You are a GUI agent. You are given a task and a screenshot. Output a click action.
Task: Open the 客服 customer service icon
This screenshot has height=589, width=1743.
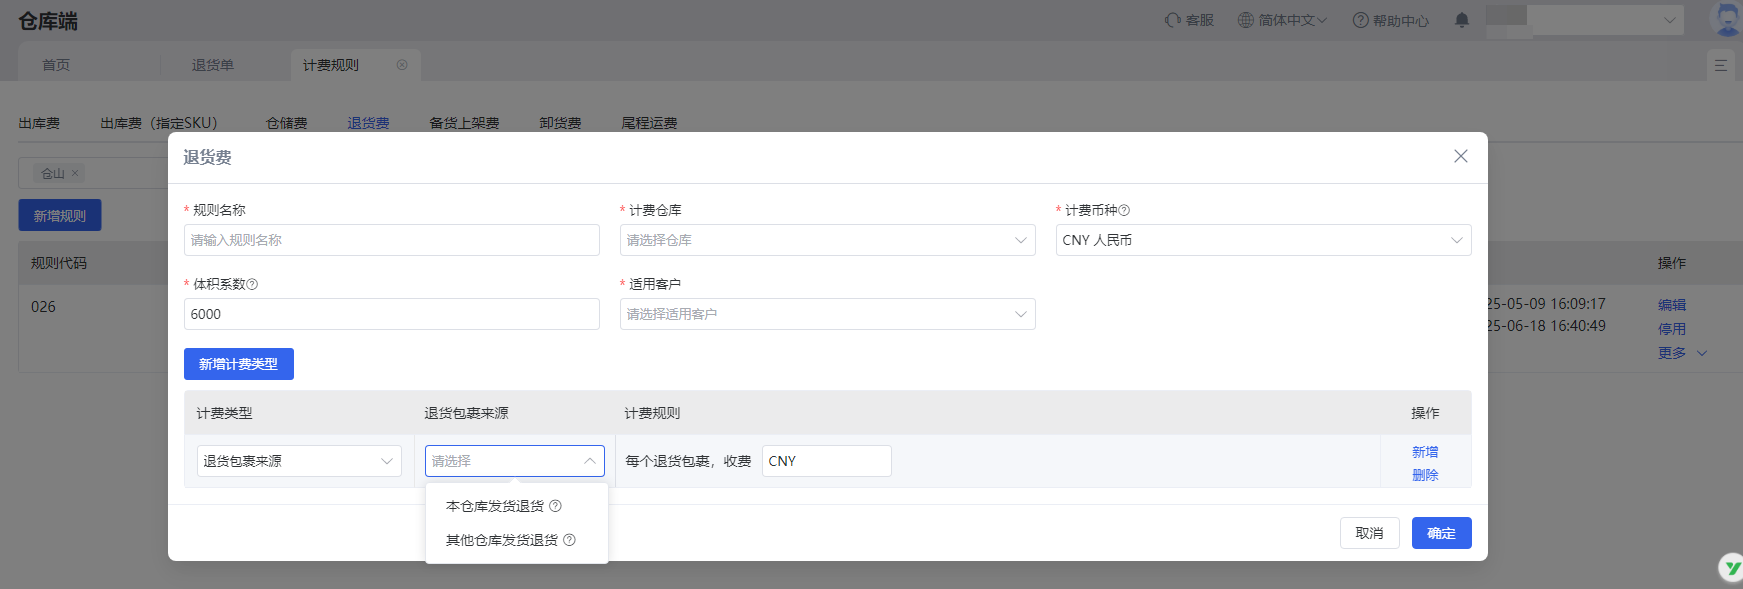tap(1189, 20)
